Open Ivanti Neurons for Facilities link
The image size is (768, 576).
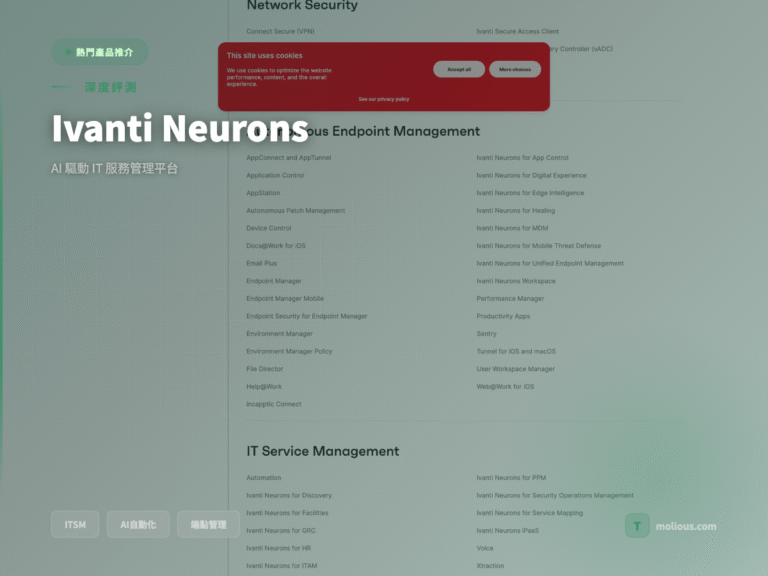point(287,513)
